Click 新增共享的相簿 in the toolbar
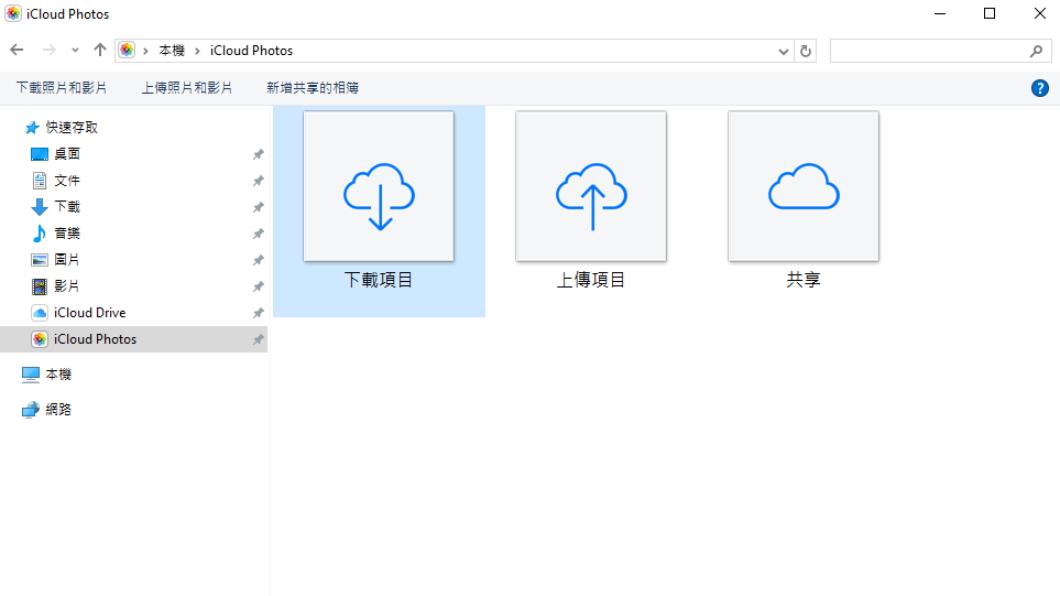 click(x=312, y=88)
